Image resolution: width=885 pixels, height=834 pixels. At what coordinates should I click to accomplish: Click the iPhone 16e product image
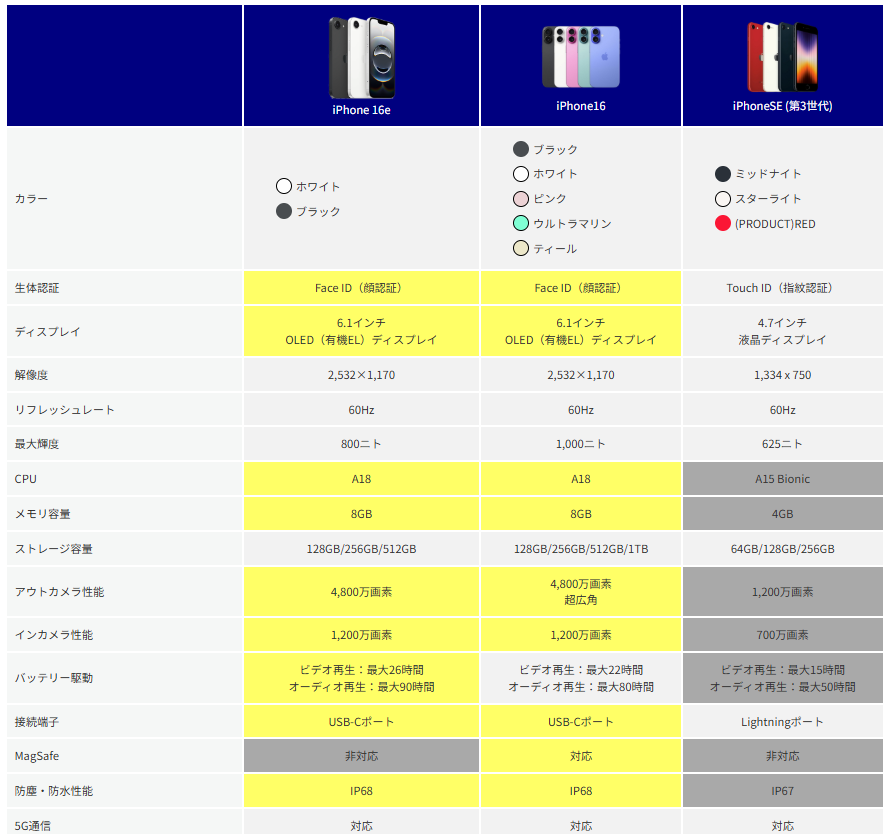[361, 57]
